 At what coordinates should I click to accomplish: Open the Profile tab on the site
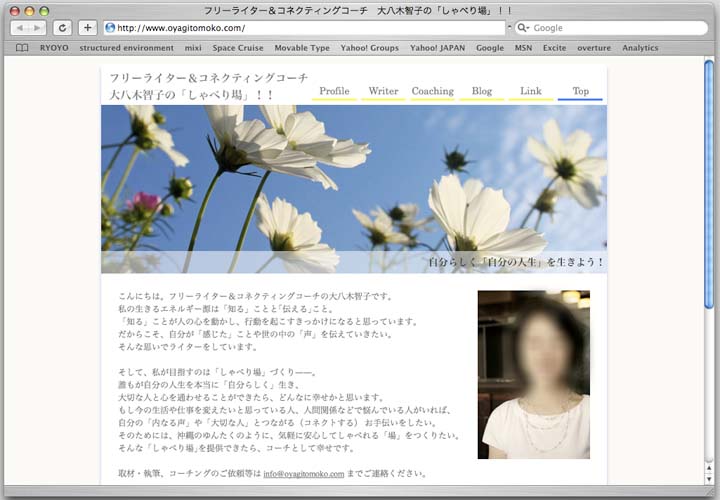click(x=334, y=91)
